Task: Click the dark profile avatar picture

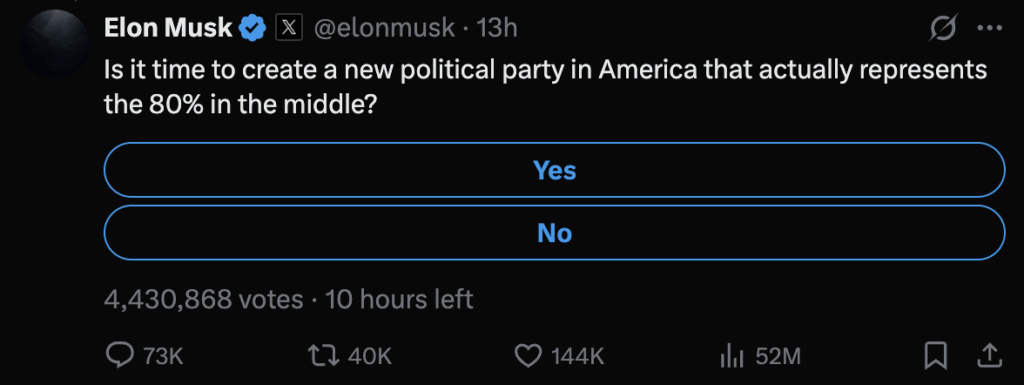Action: point(55,43)
